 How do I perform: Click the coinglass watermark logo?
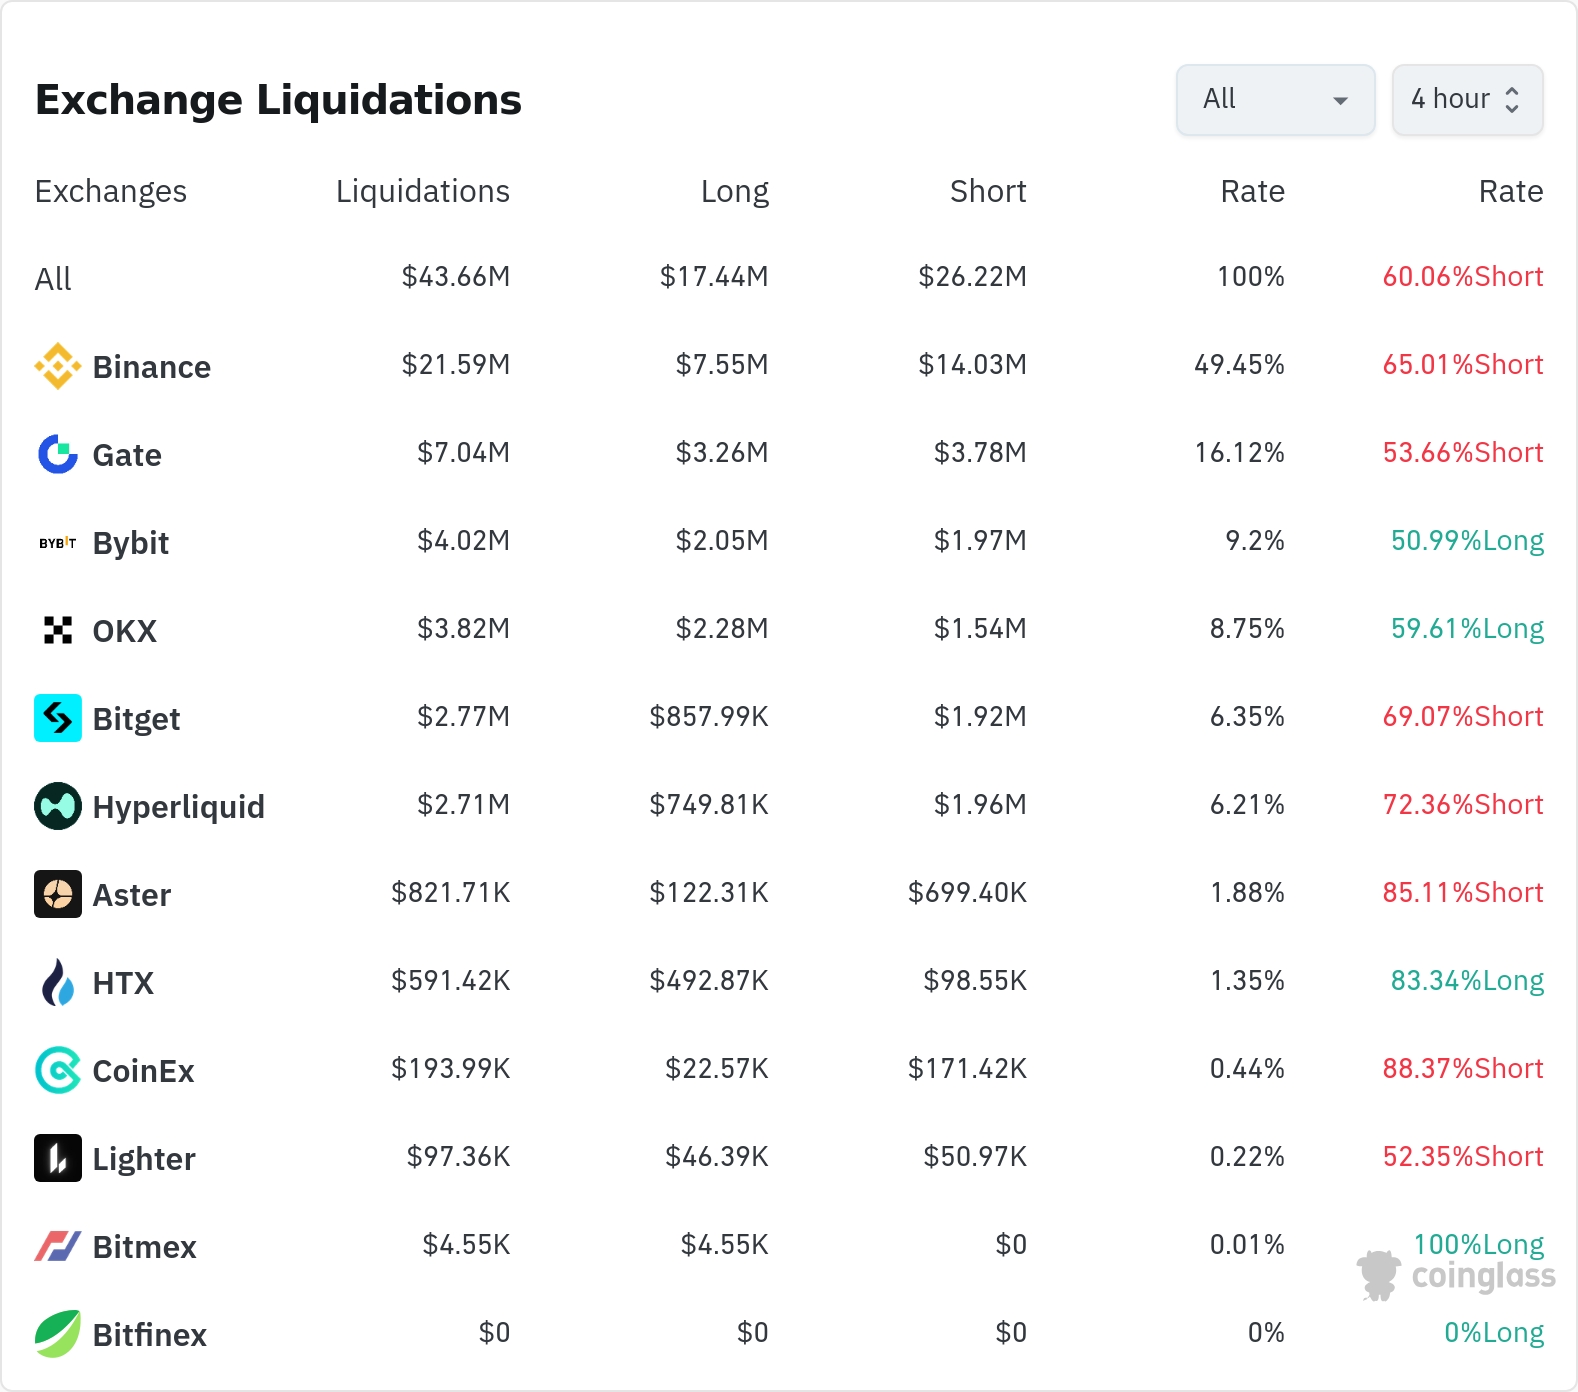point(1456,1276)
